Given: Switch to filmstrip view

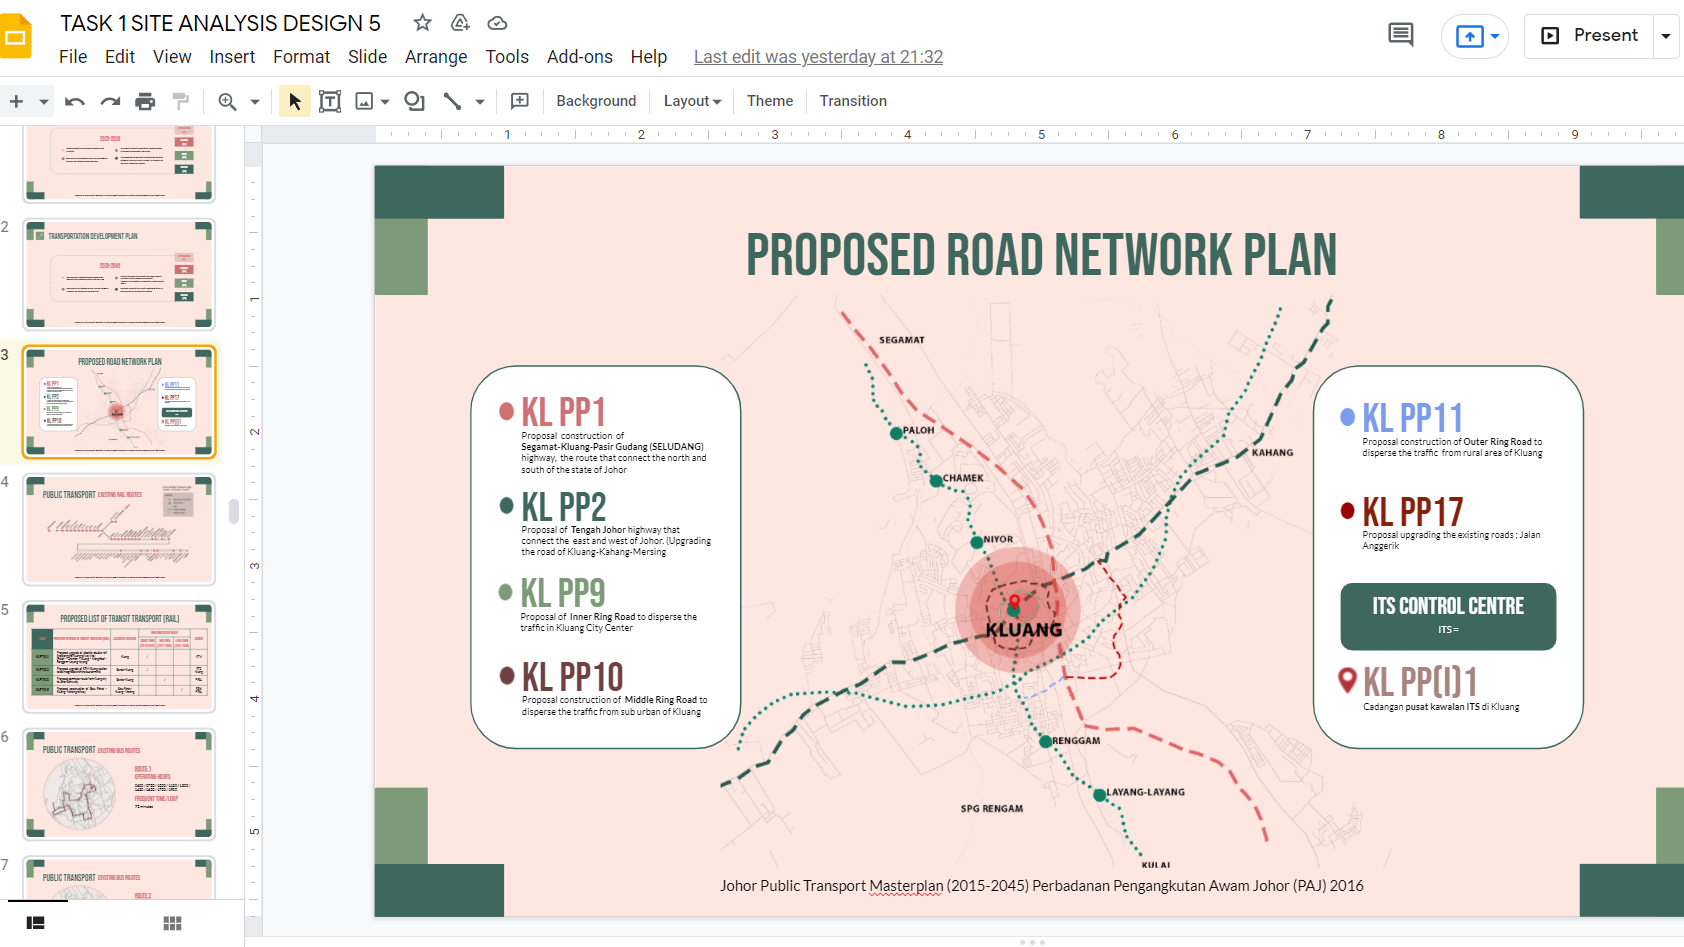Looking at the screenshot, I should (36, 923).
